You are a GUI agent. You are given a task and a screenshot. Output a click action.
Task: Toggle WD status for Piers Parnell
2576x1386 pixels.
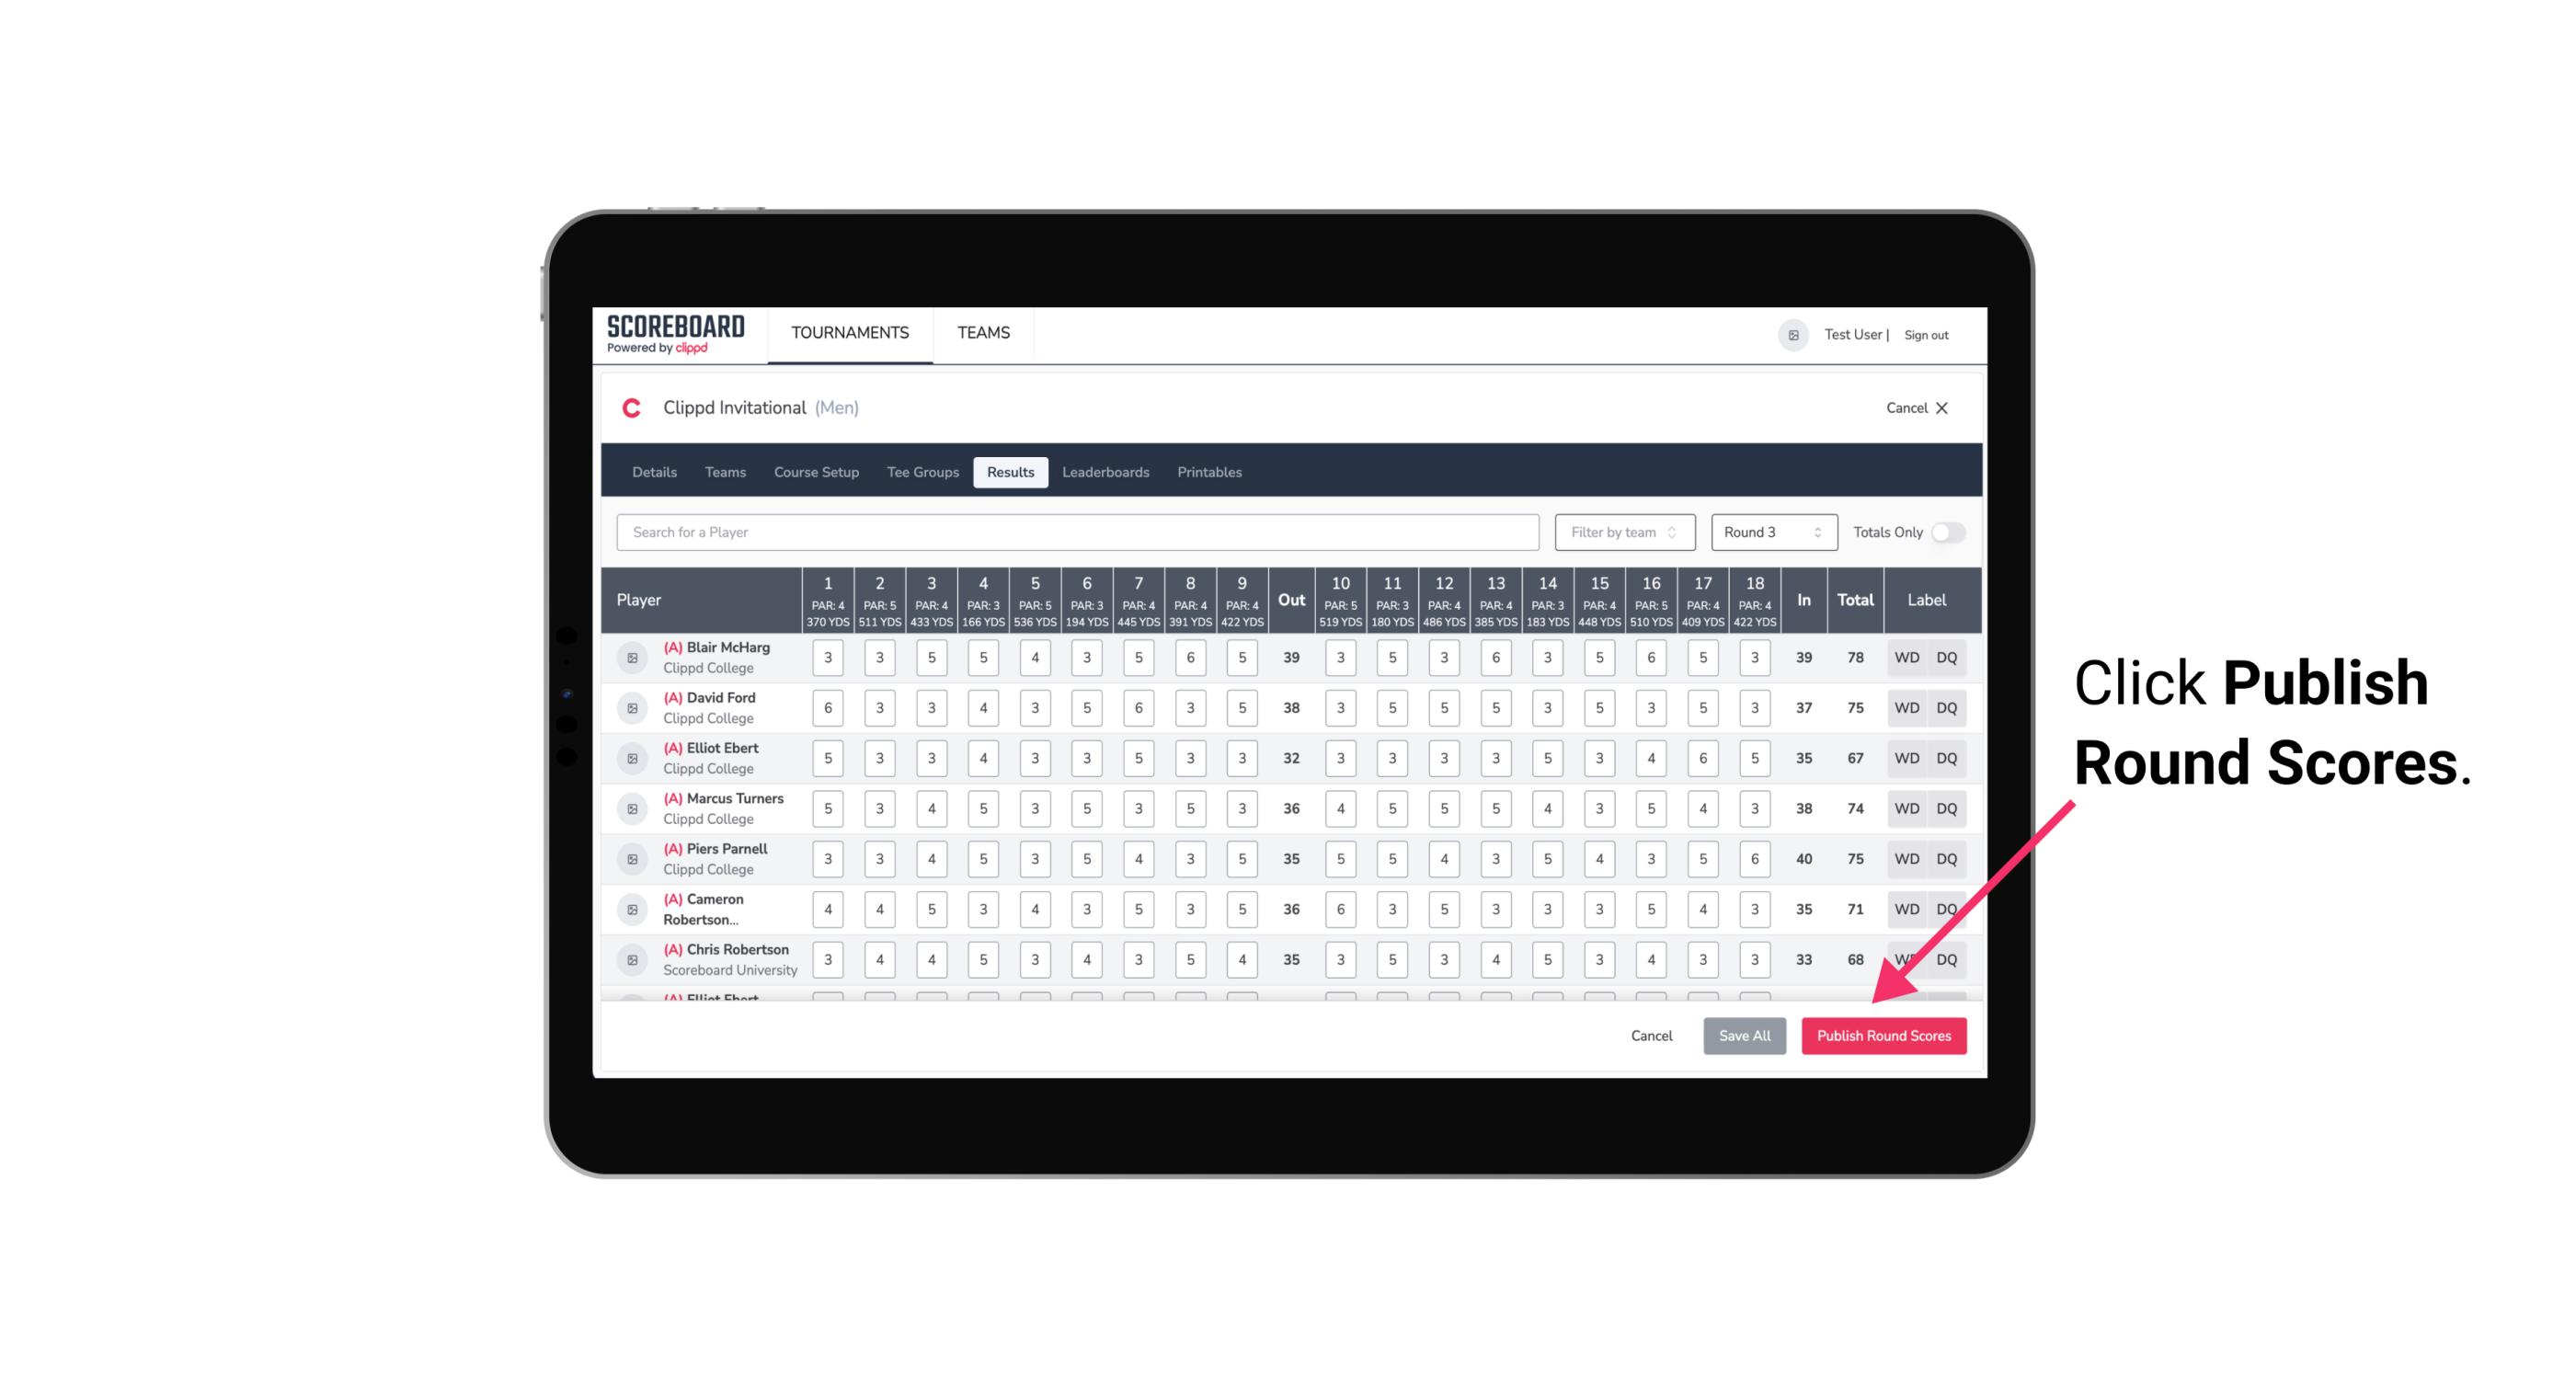tap(1906, 859)
